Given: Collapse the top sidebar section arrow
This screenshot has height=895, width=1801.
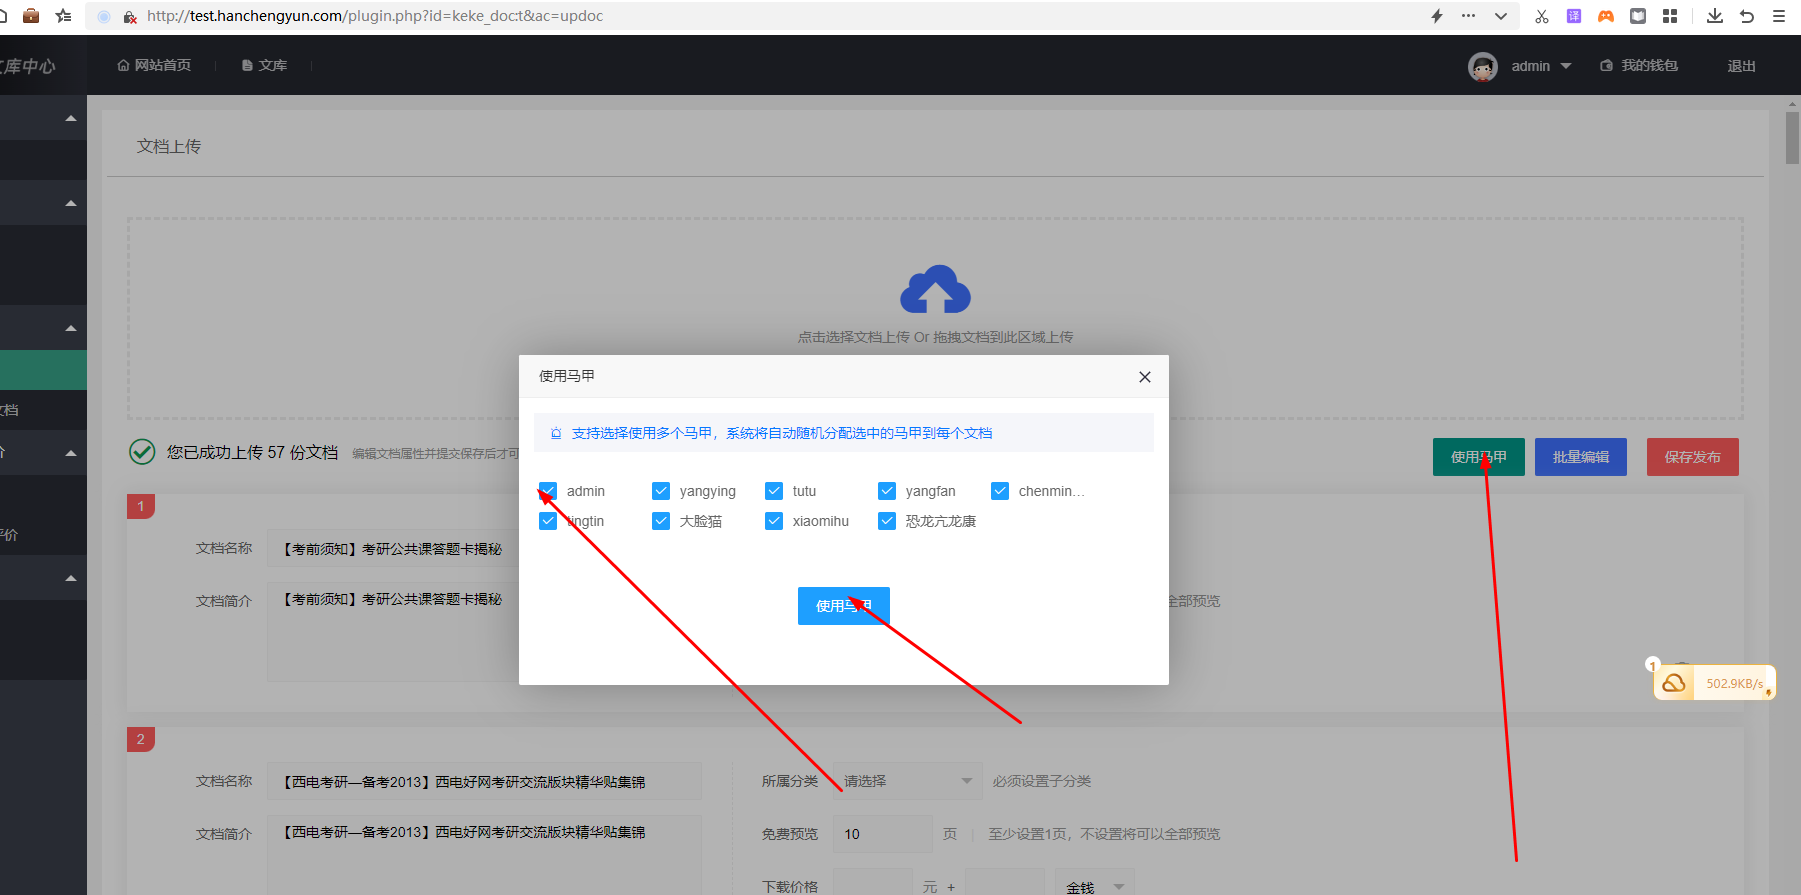Looking at the screenshot, I should [70, 118].
